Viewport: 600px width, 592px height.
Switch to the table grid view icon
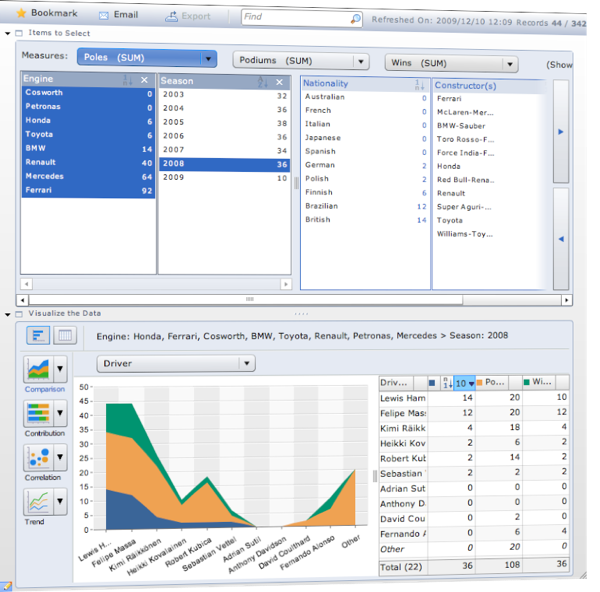point(65,336)
